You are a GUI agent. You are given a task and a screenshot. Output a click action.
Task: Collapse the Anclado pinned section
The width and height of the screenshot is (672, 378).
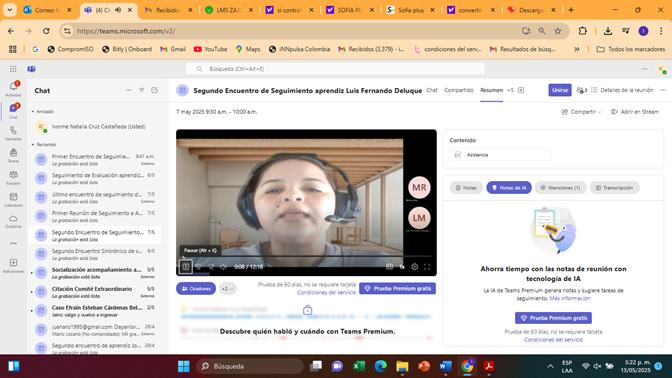click(x=33, y=111)
